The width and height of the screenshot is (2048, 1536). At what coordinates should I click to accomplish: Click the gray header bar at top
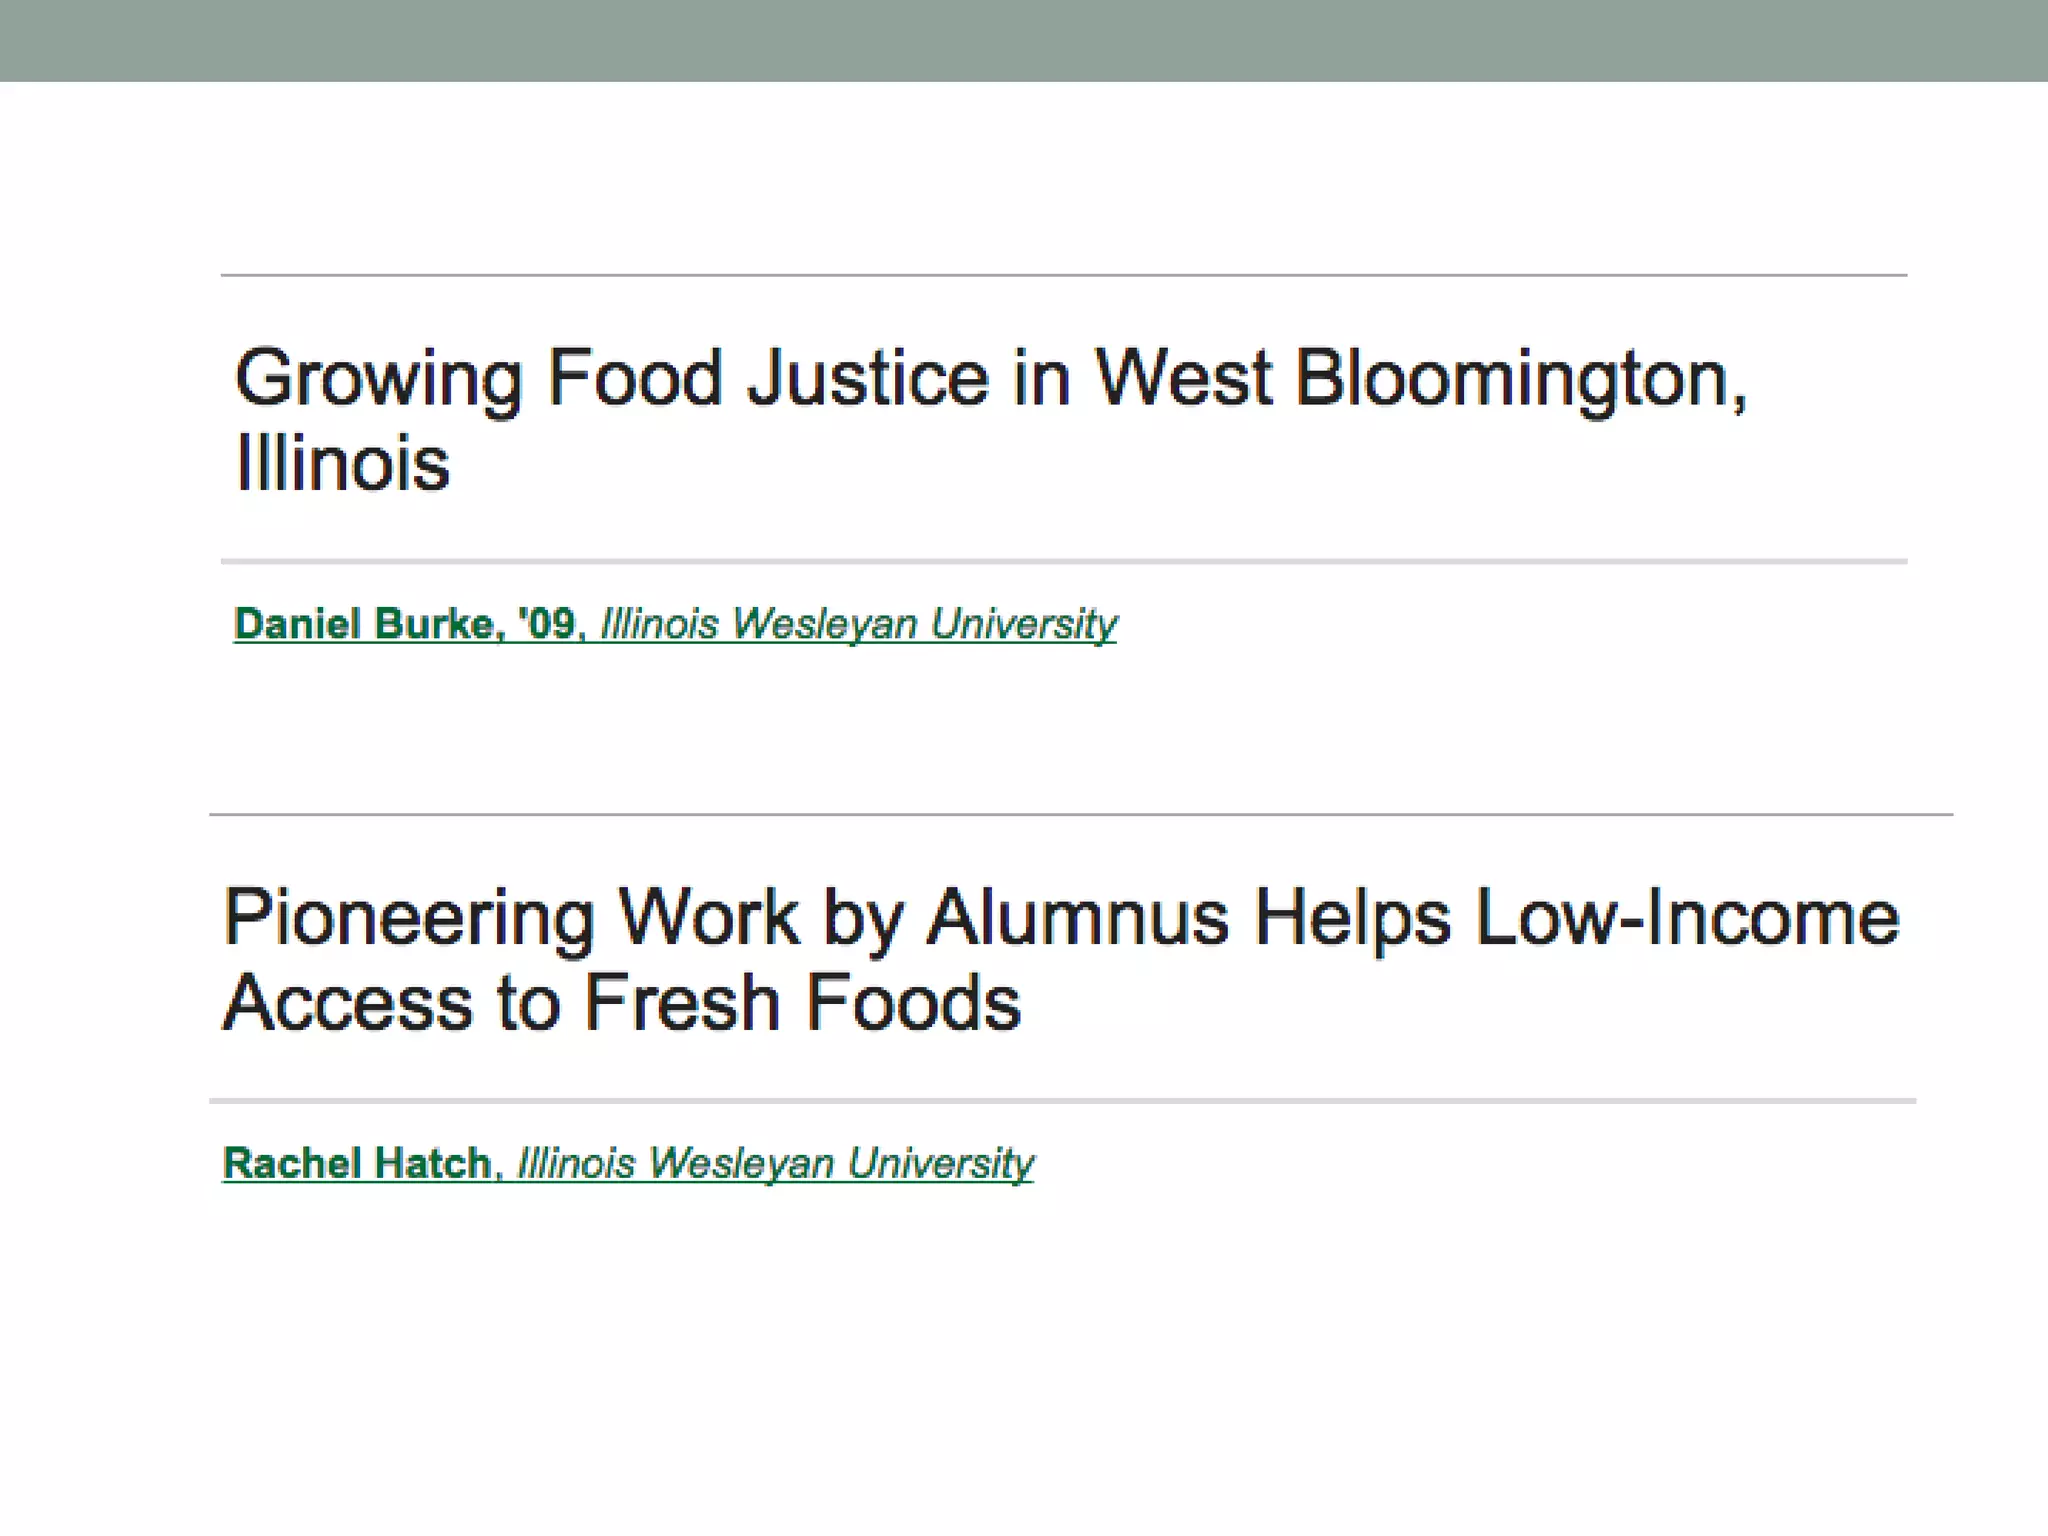1024,40
